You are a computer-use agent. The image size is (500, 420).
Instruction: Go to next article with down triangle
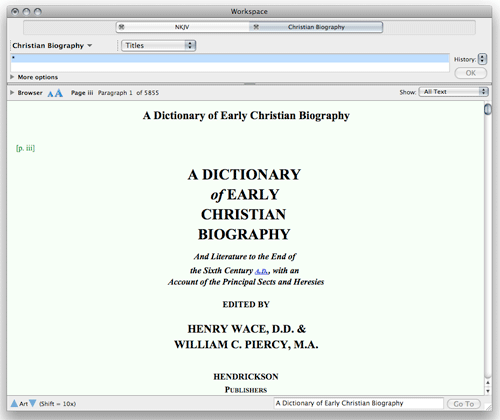point(32,403)
